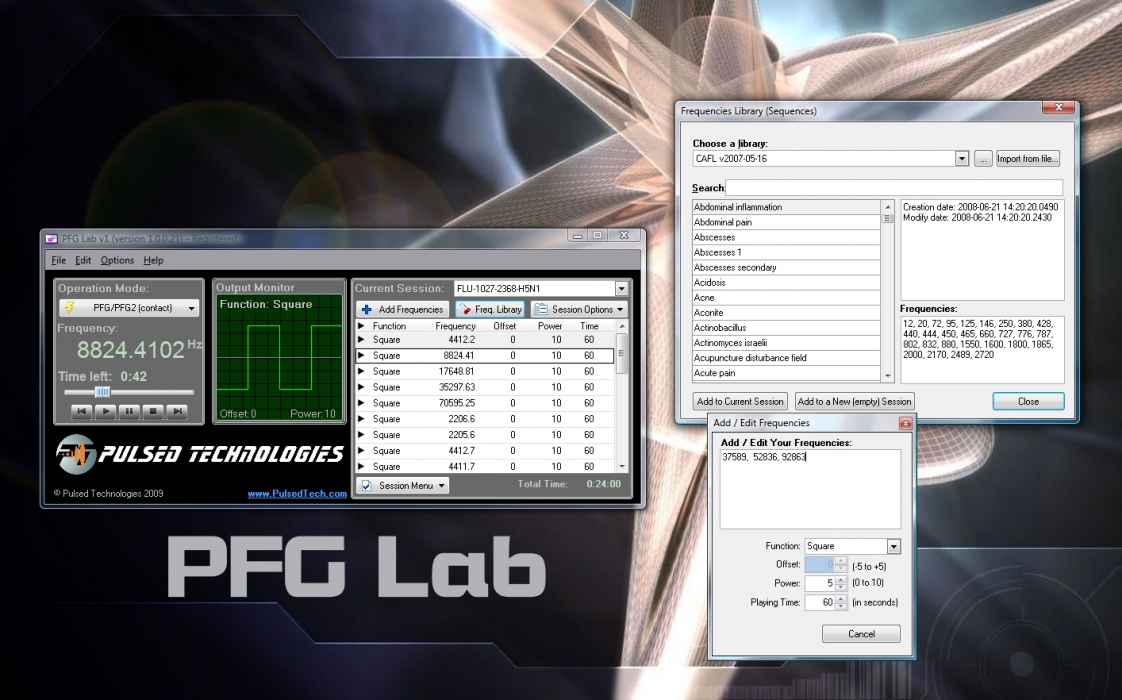Select Aconite in library list
1122x700 pixels.
[x=786, y=312]
